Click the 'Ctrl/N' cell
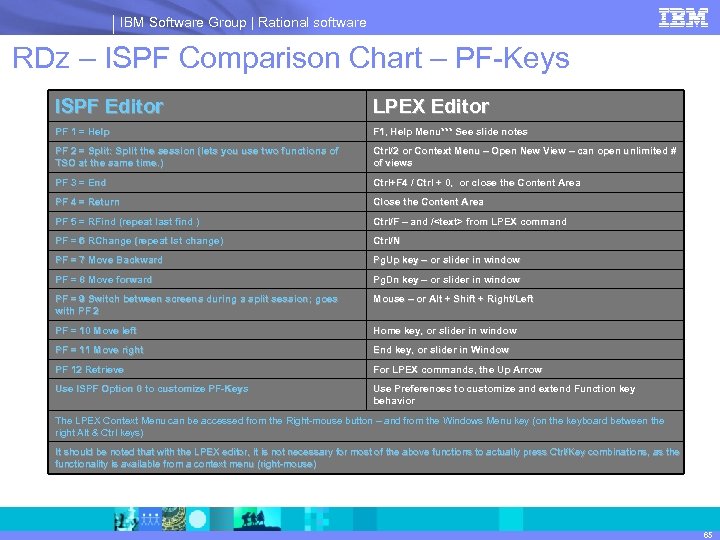Image resolution: width=720 pixels, height=540 pixels. tap(525, 241)
